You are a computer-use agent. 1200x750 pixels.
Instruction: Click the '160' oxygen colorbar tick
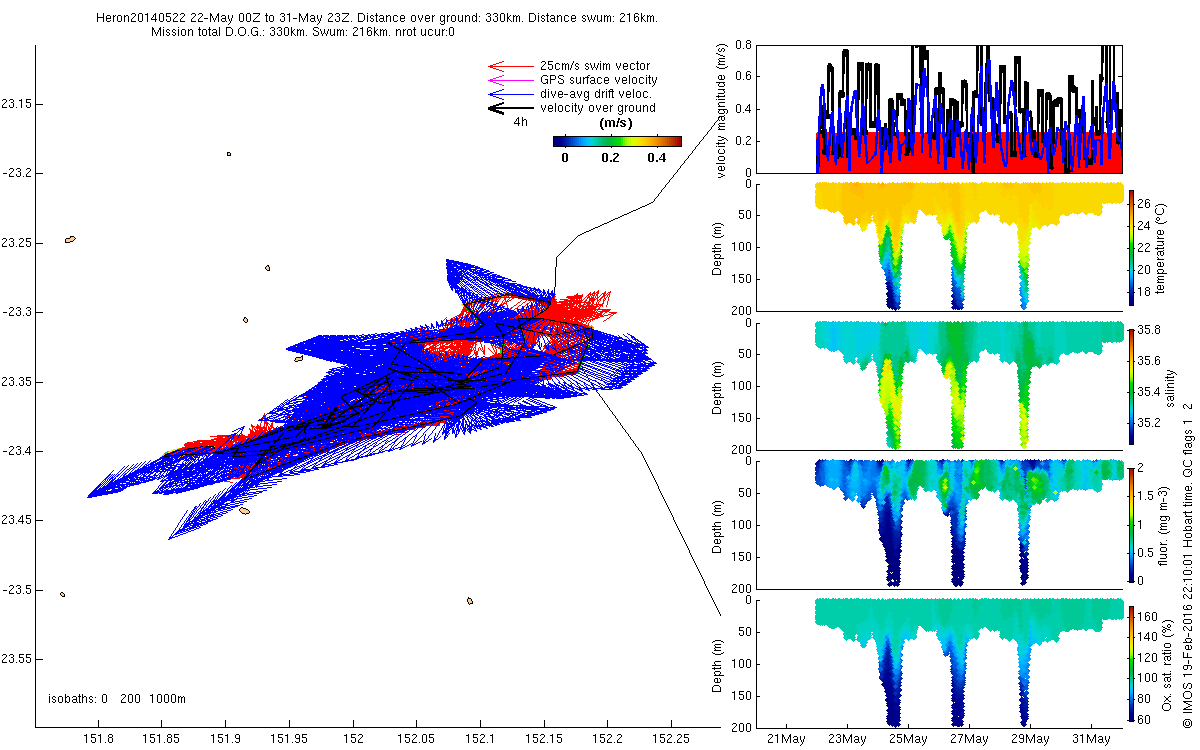(1148, 618)
